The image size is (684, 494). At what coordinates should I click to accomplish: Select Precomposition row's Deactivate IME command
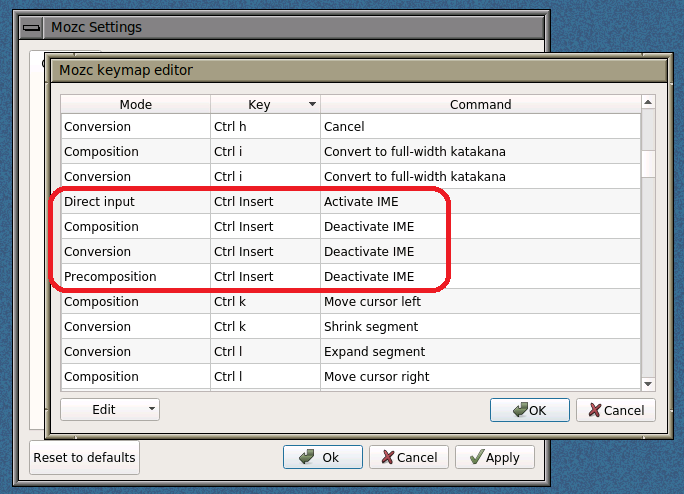tap(480, 276)
